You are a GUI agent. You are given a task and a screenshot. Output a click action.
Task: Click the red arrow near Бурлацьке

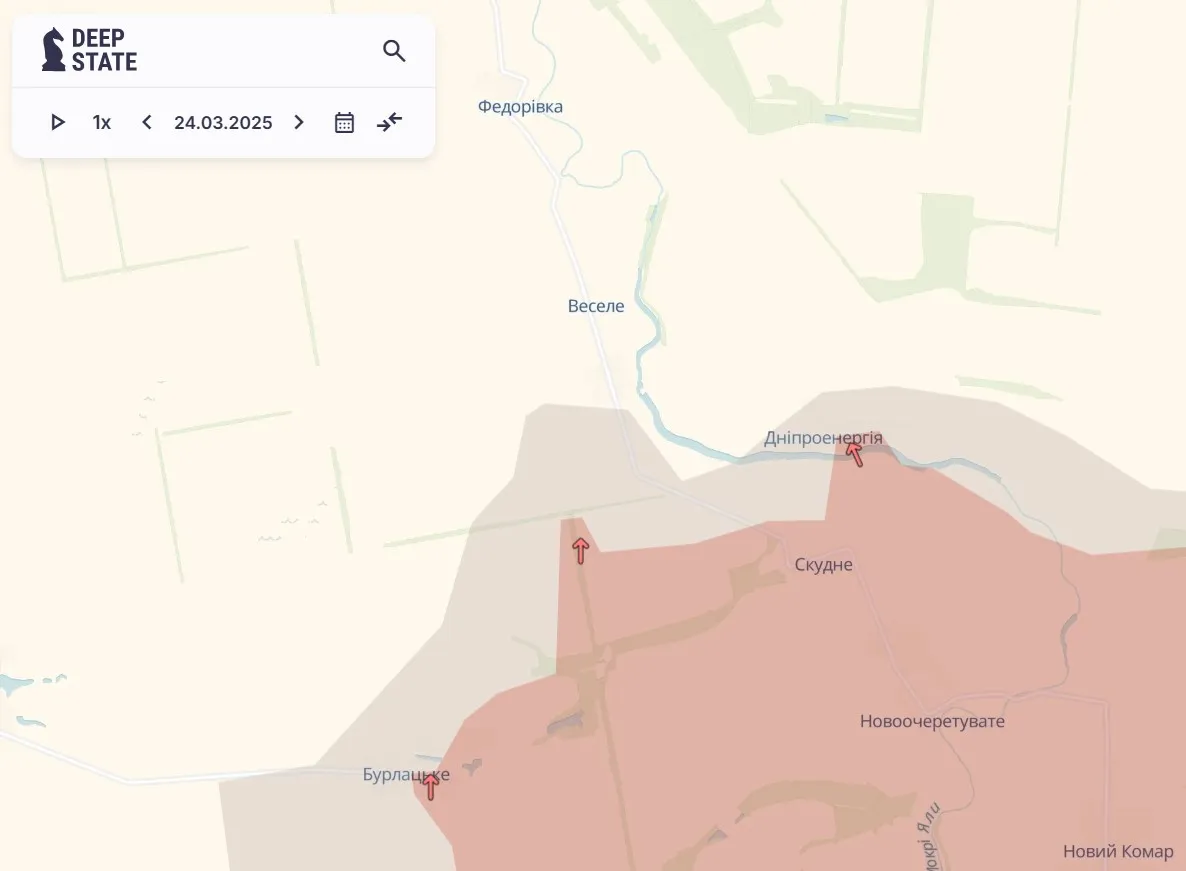coord(430,786)
